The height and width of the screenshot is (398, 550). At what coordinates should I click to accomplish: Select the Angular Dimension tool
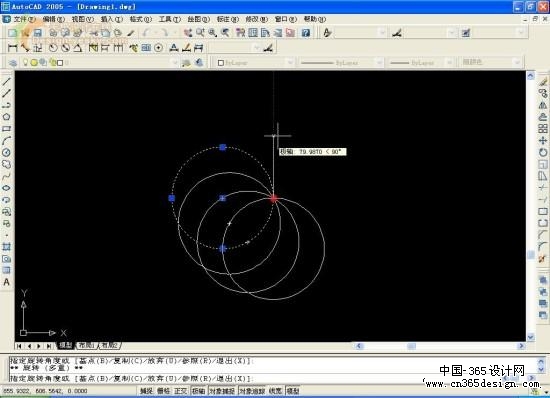click(78, 48)
